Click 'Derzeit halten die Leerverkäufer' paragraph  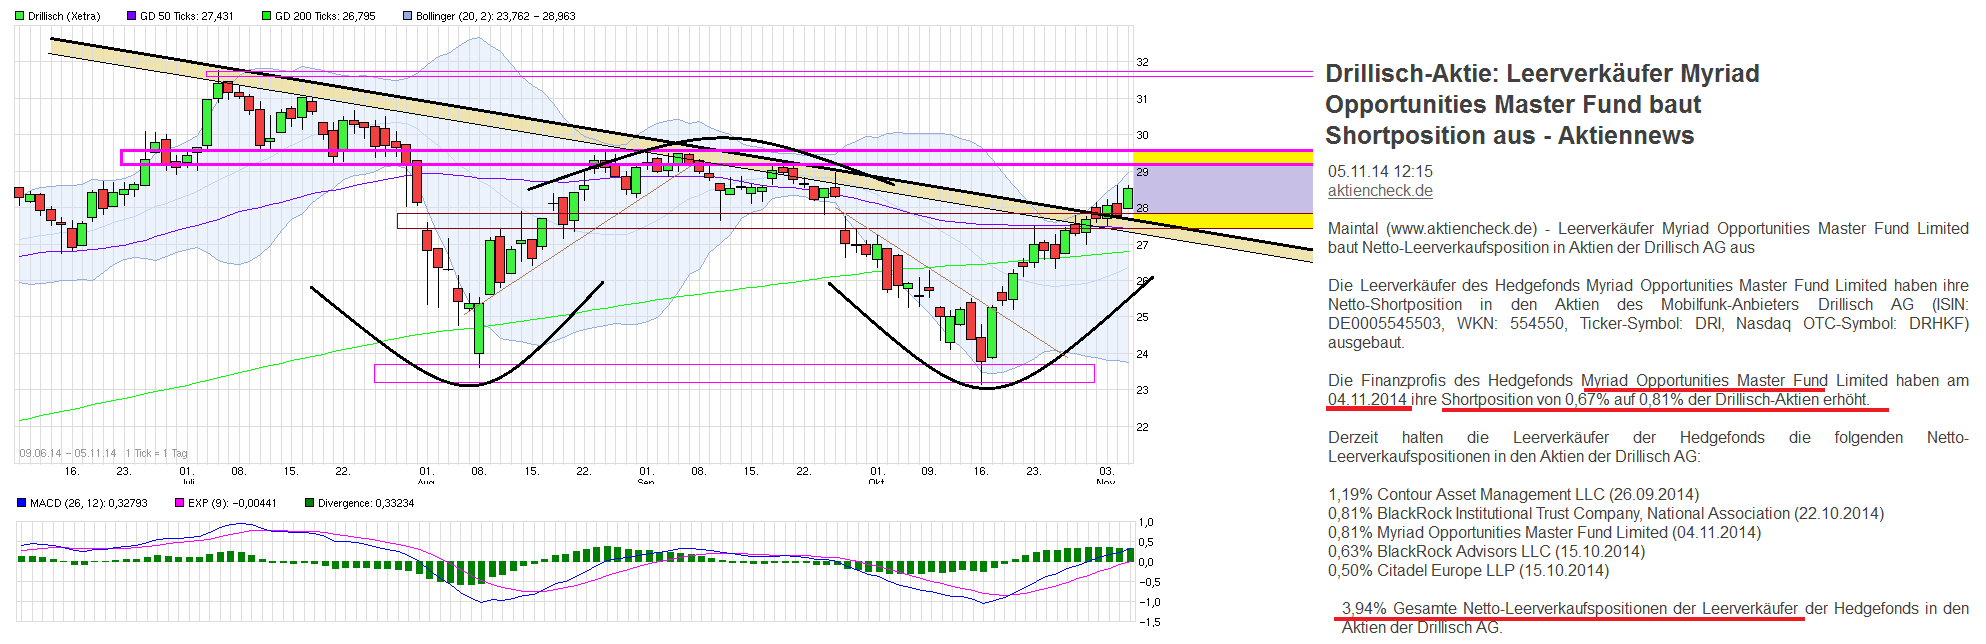pos(1648,447)
